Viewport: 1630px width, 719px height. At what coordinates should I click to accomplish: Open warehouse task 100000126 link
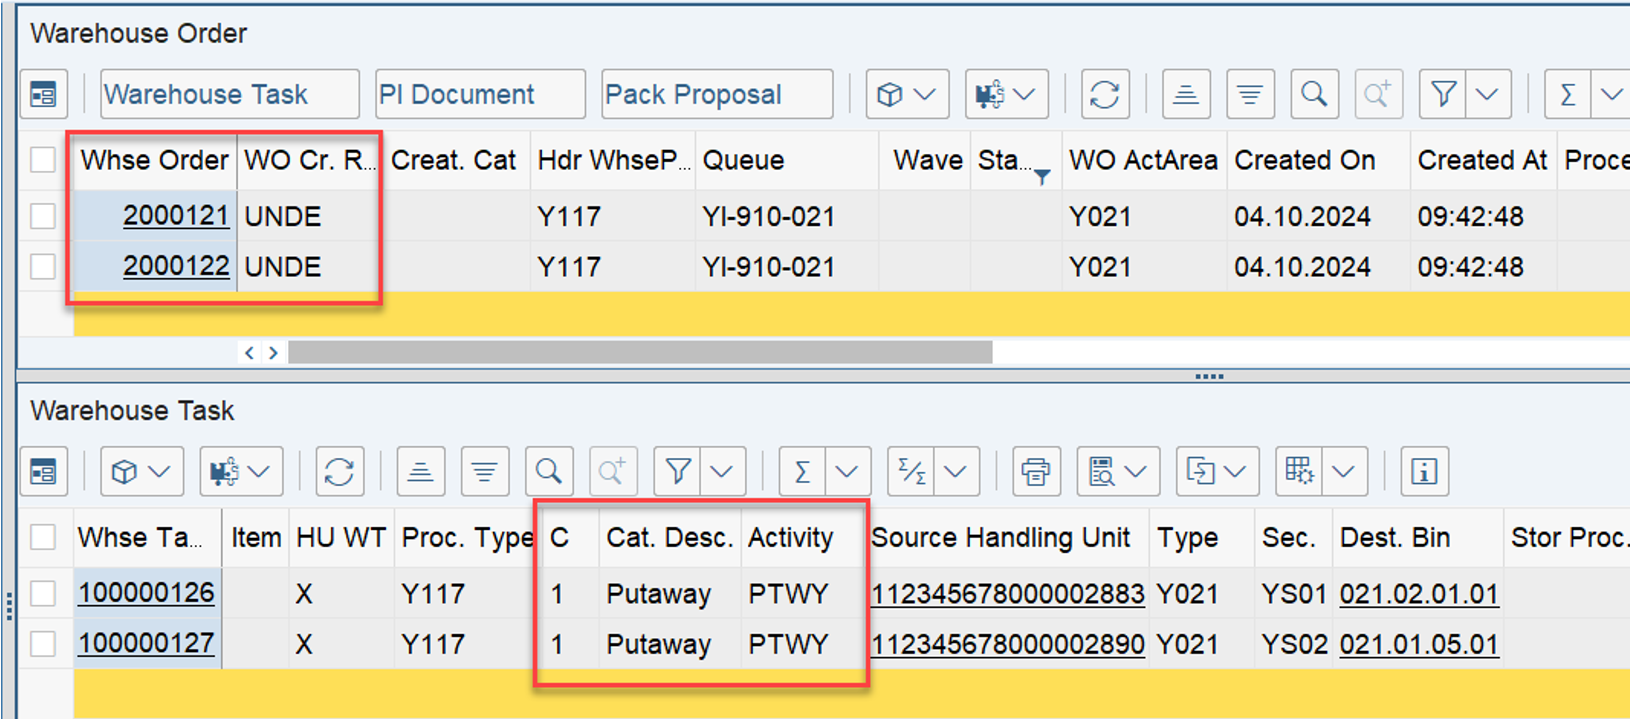point(146,593)
